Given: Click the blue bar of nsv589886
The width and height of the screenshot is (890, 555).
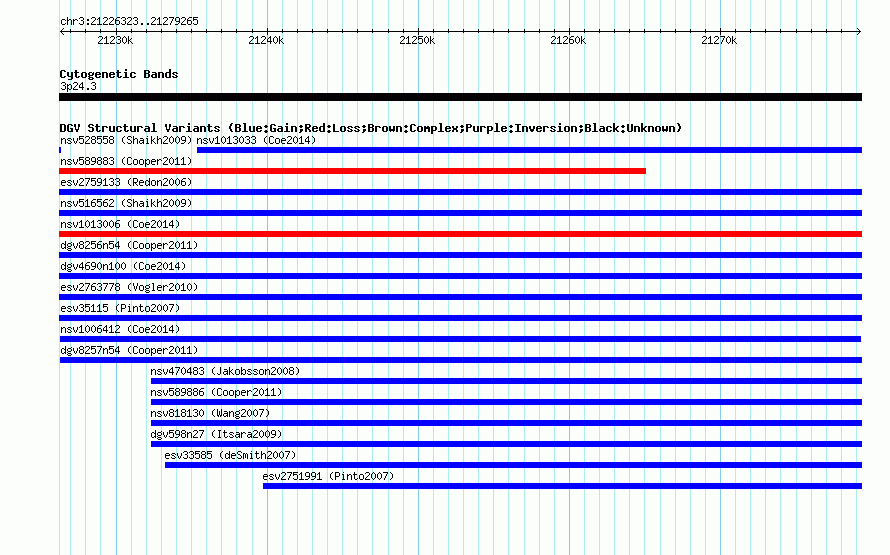Looking at the screenshot, I should point(506,402).
